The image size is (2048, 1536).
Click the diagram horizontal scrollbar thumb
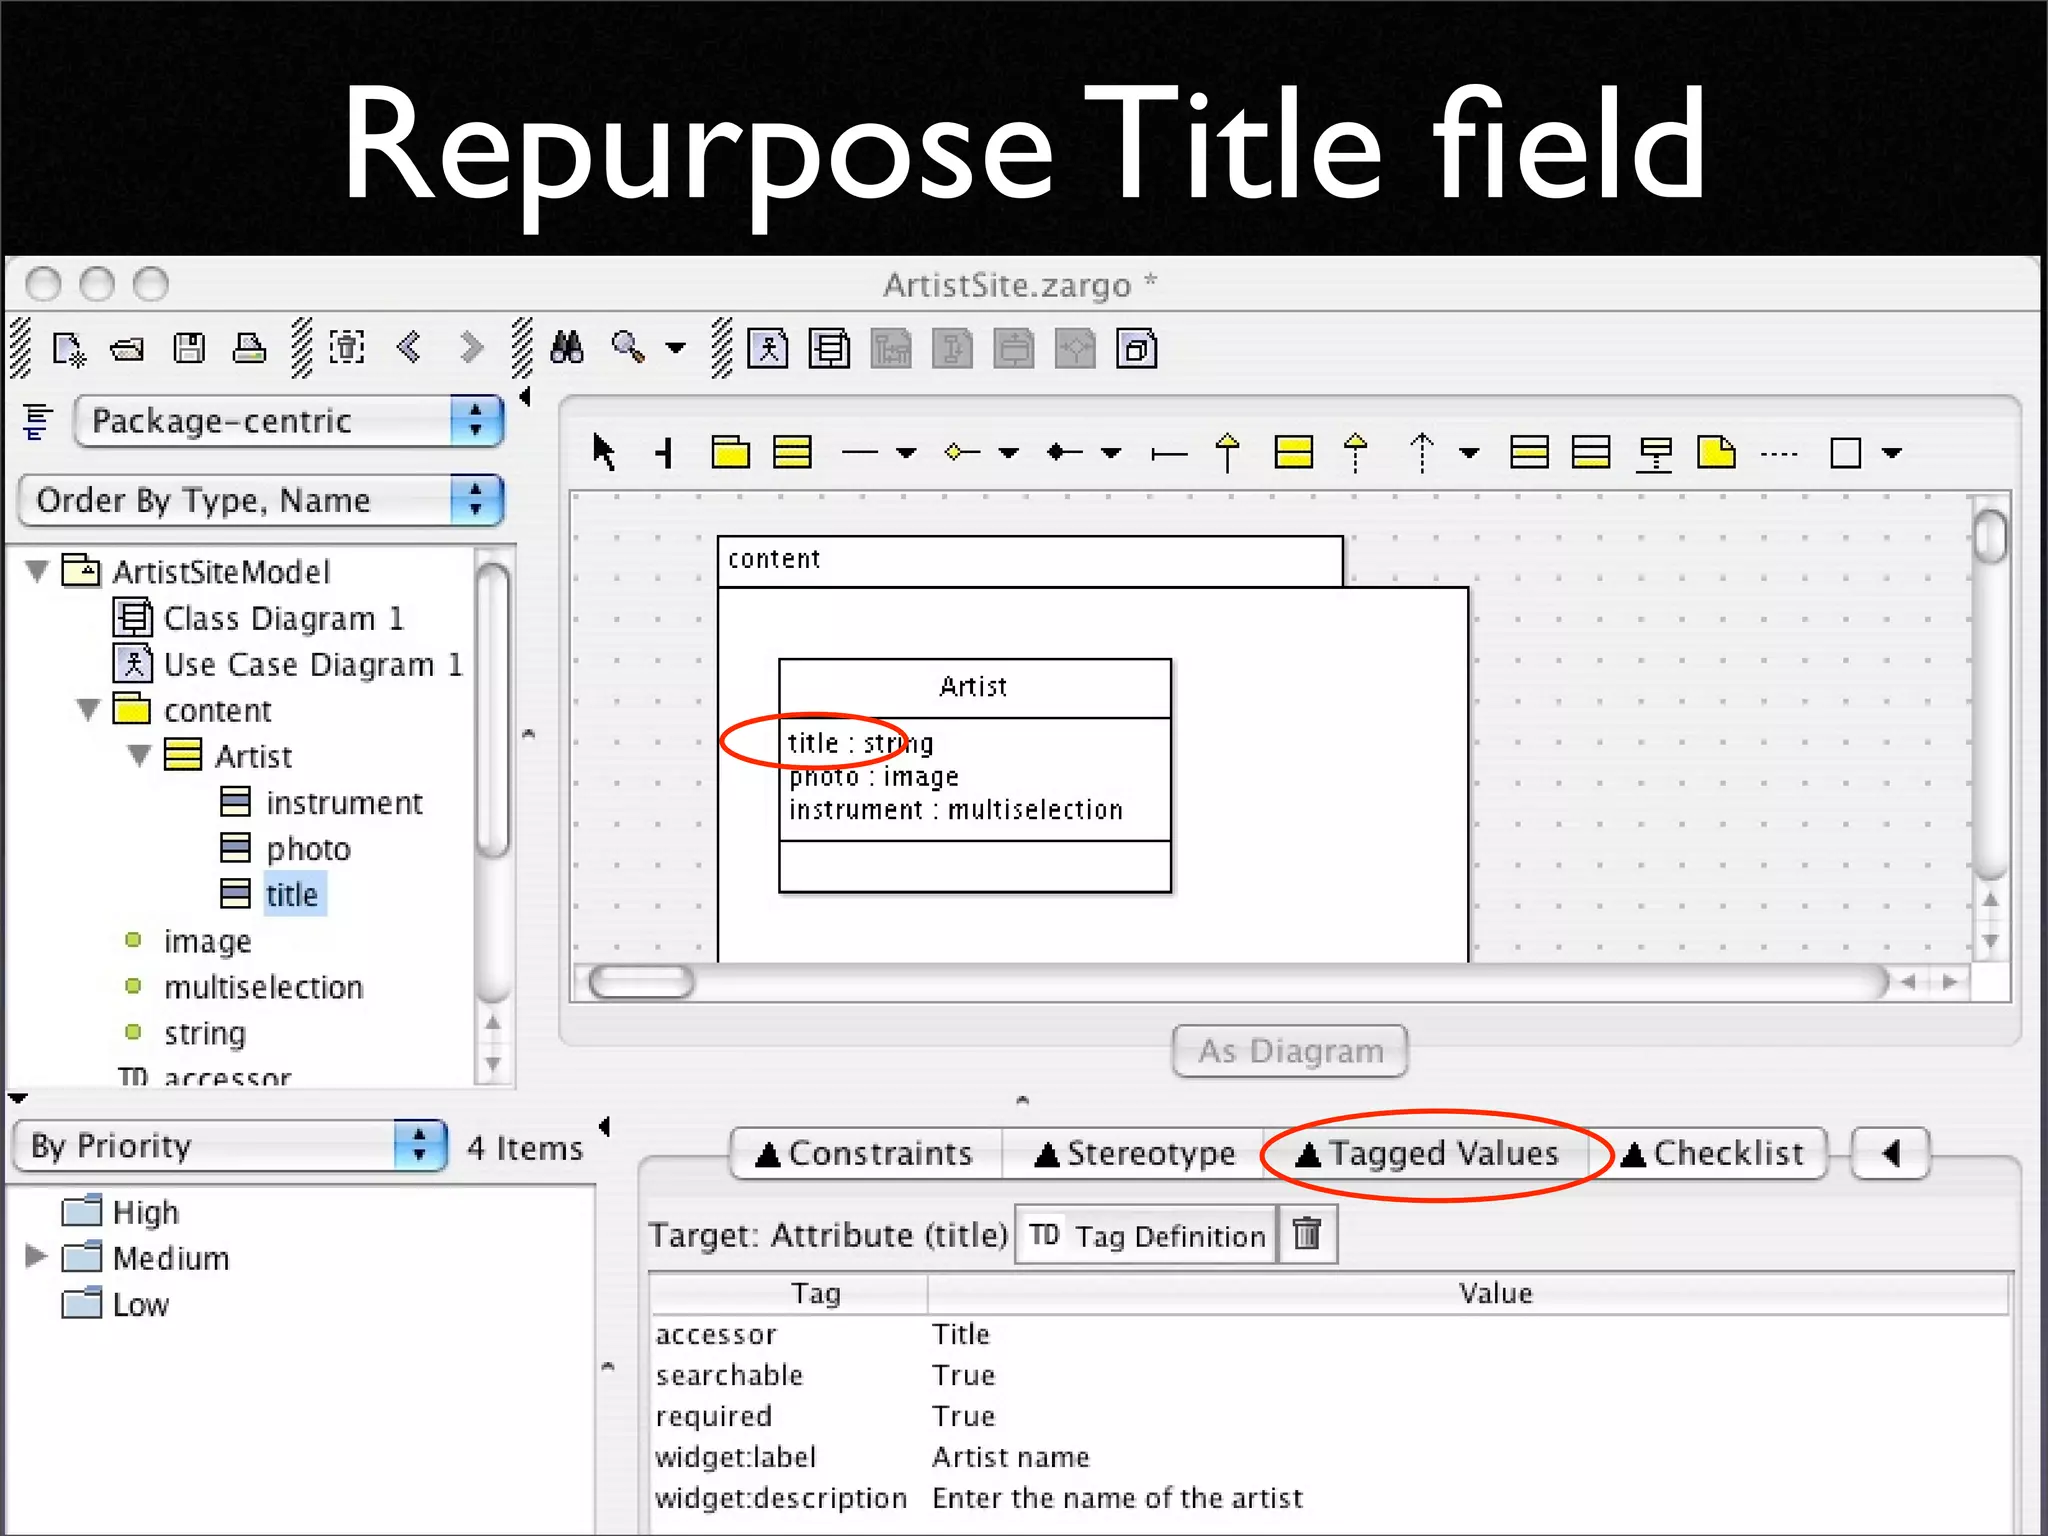(641, 982)
